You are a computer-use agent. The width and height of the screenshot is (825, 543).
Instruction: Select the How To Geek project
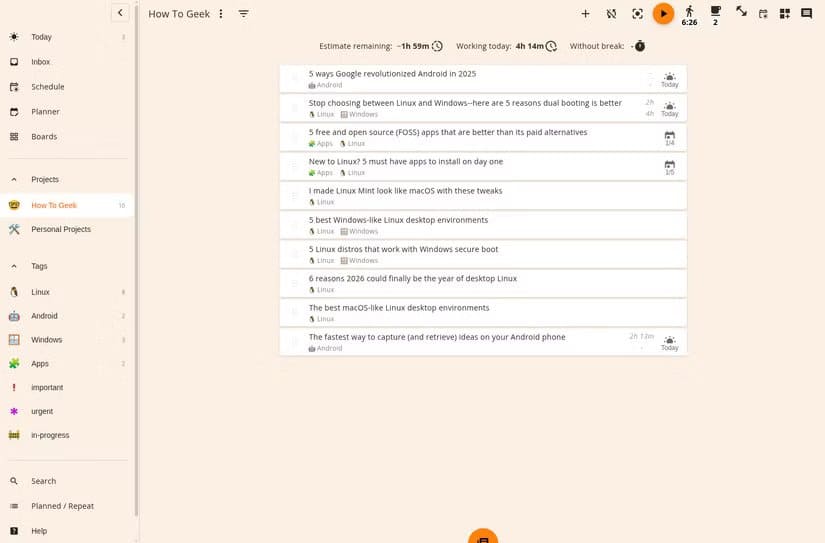click(x=67, y=205)
